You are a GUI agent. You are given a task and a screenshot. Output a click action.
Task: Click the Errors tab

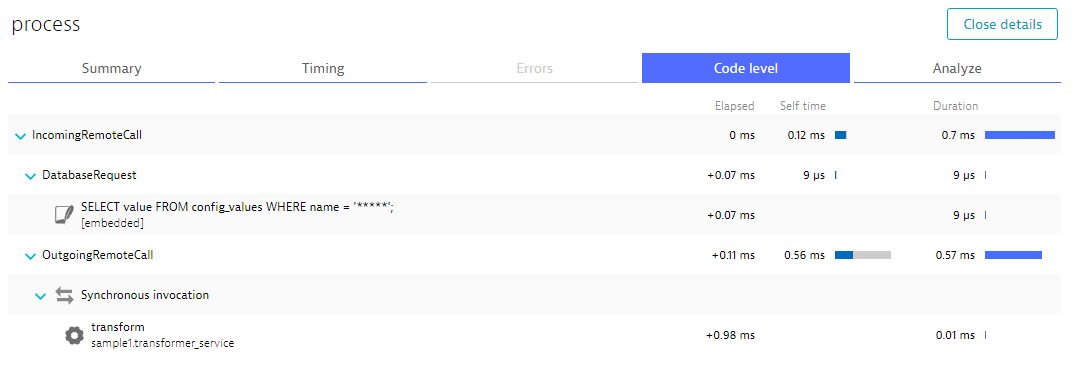pos(534,68)
